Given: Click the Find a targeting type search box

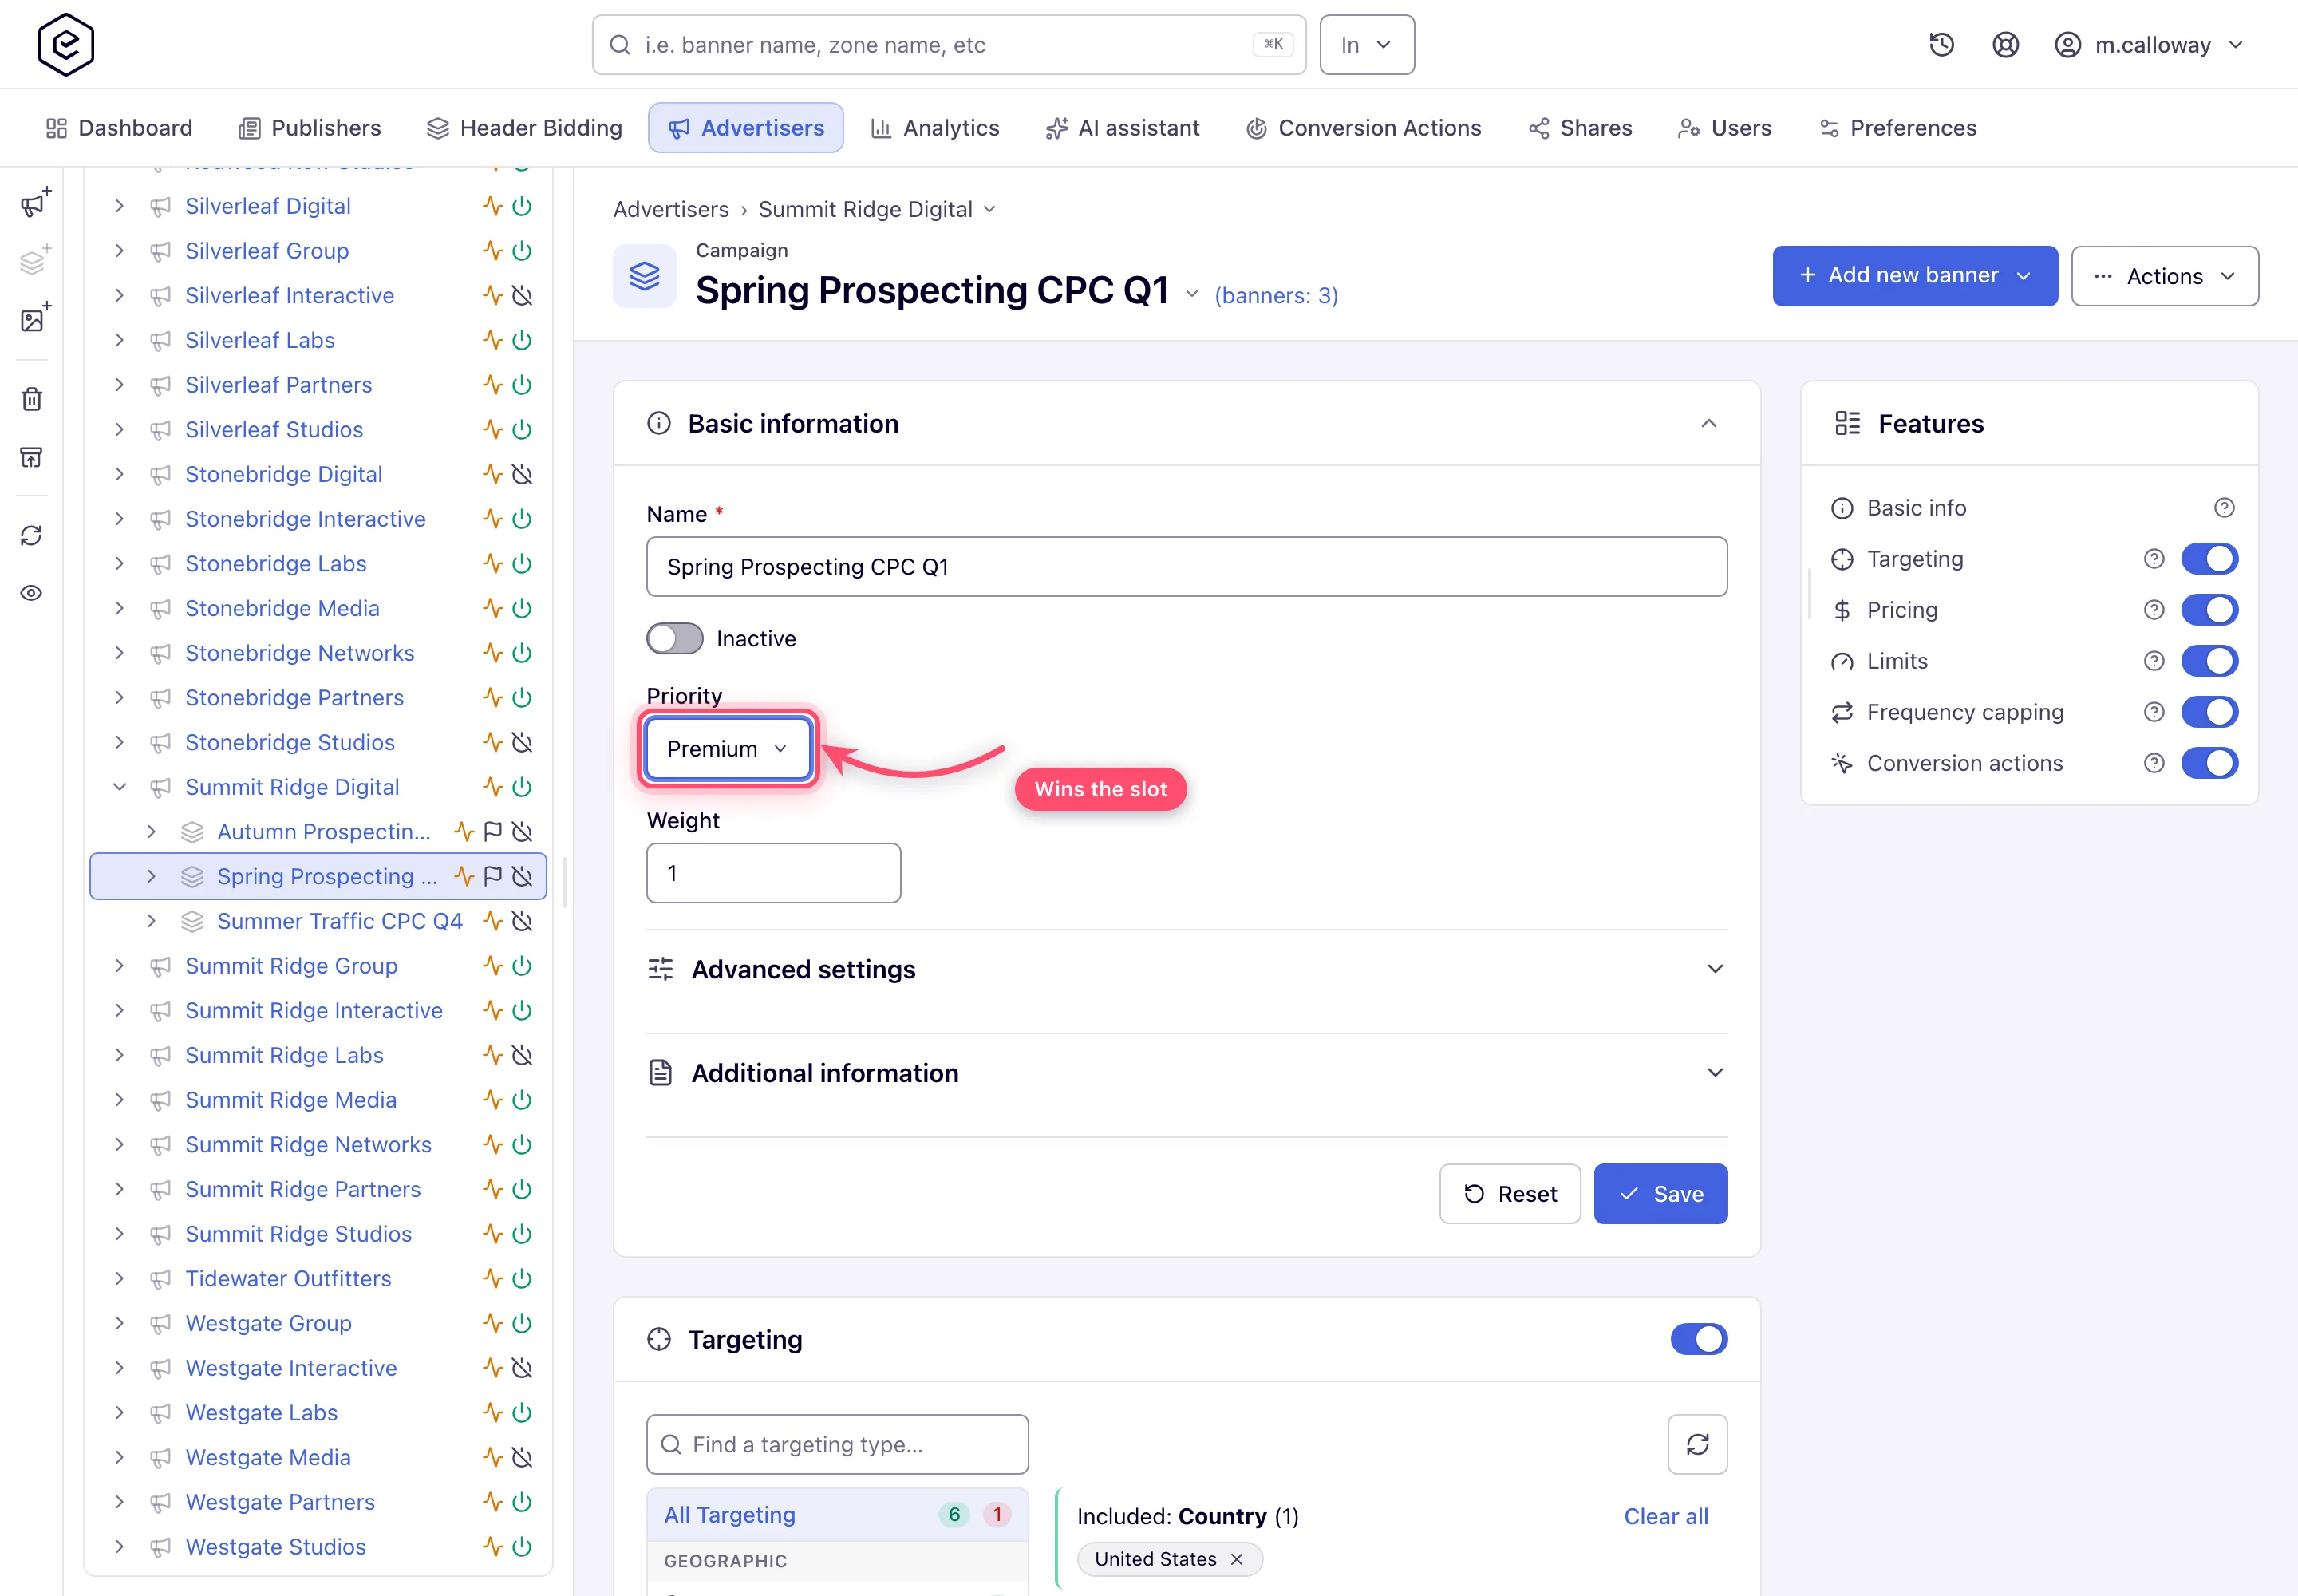Looking at the screenshot, I should click(837, 1444).
